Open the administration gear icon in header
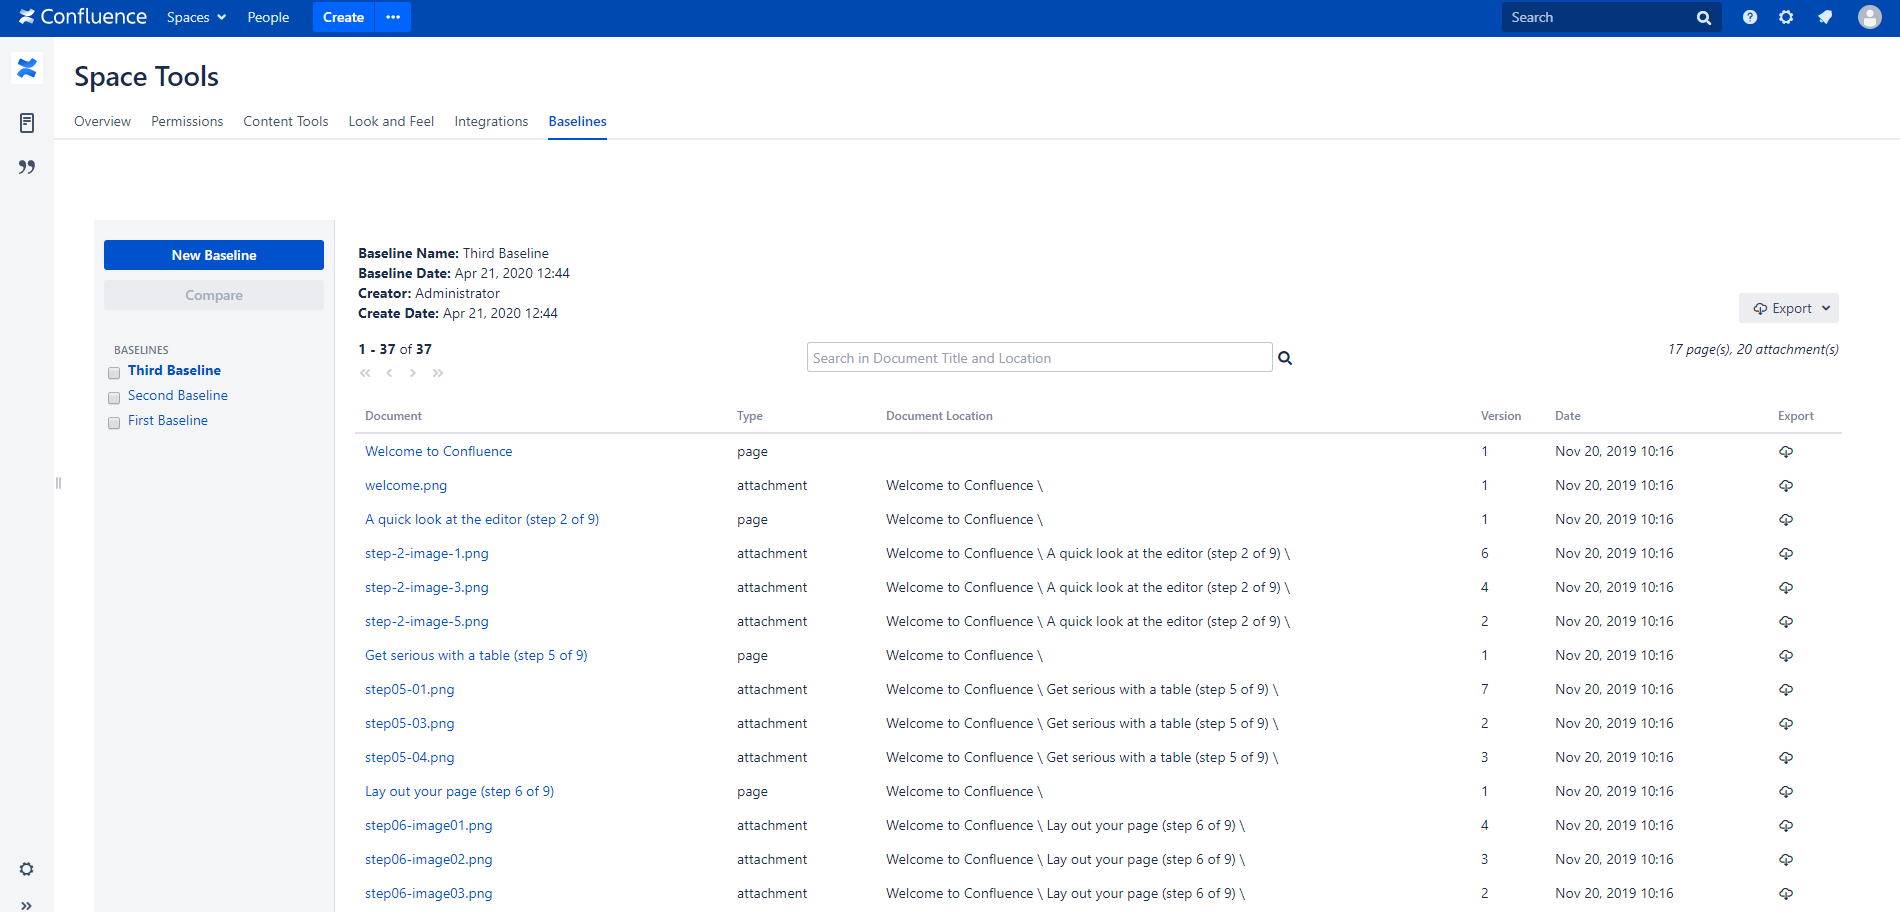The height and width of the screenshot is (912, 1900). pyautogui.click(x=1786, y=17)
